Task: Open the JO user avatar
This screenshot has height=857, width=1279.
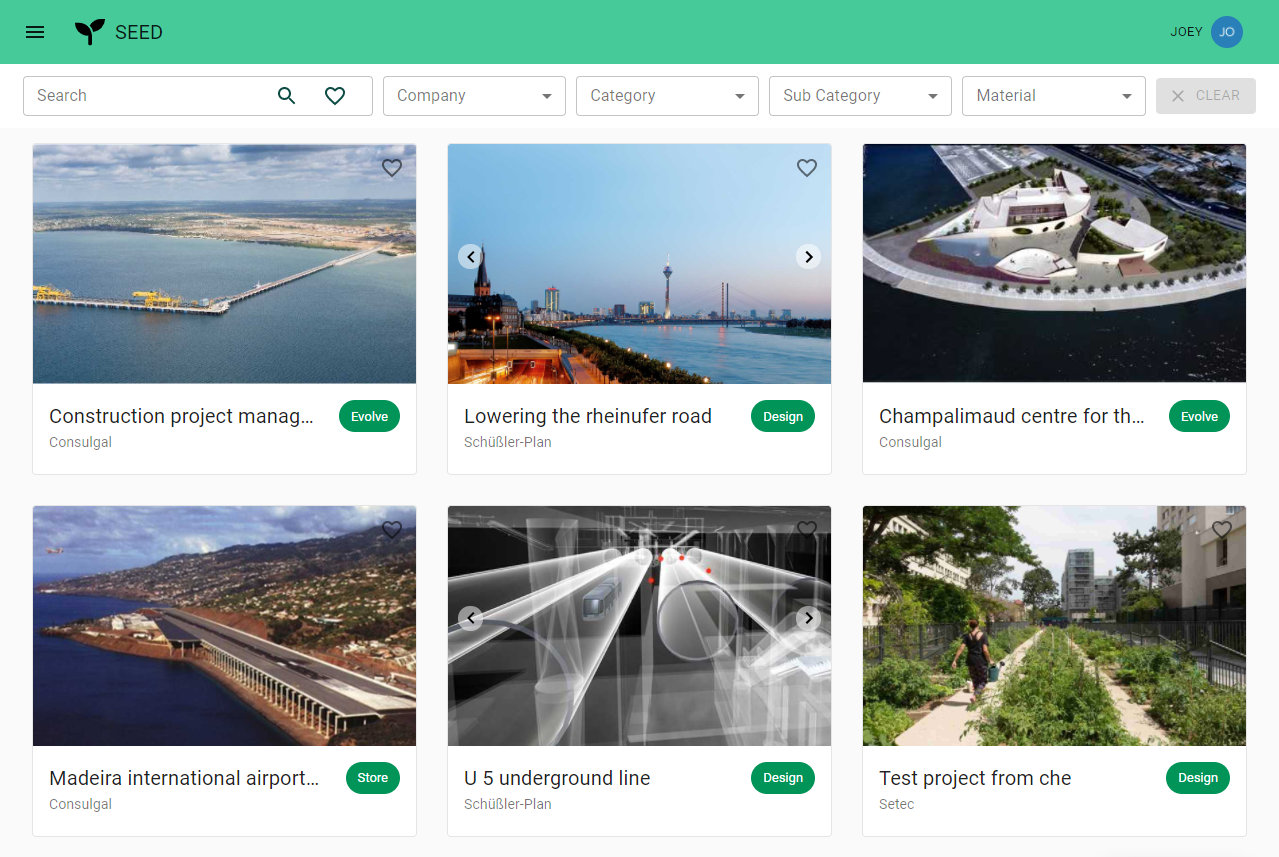Action: 1227,32
